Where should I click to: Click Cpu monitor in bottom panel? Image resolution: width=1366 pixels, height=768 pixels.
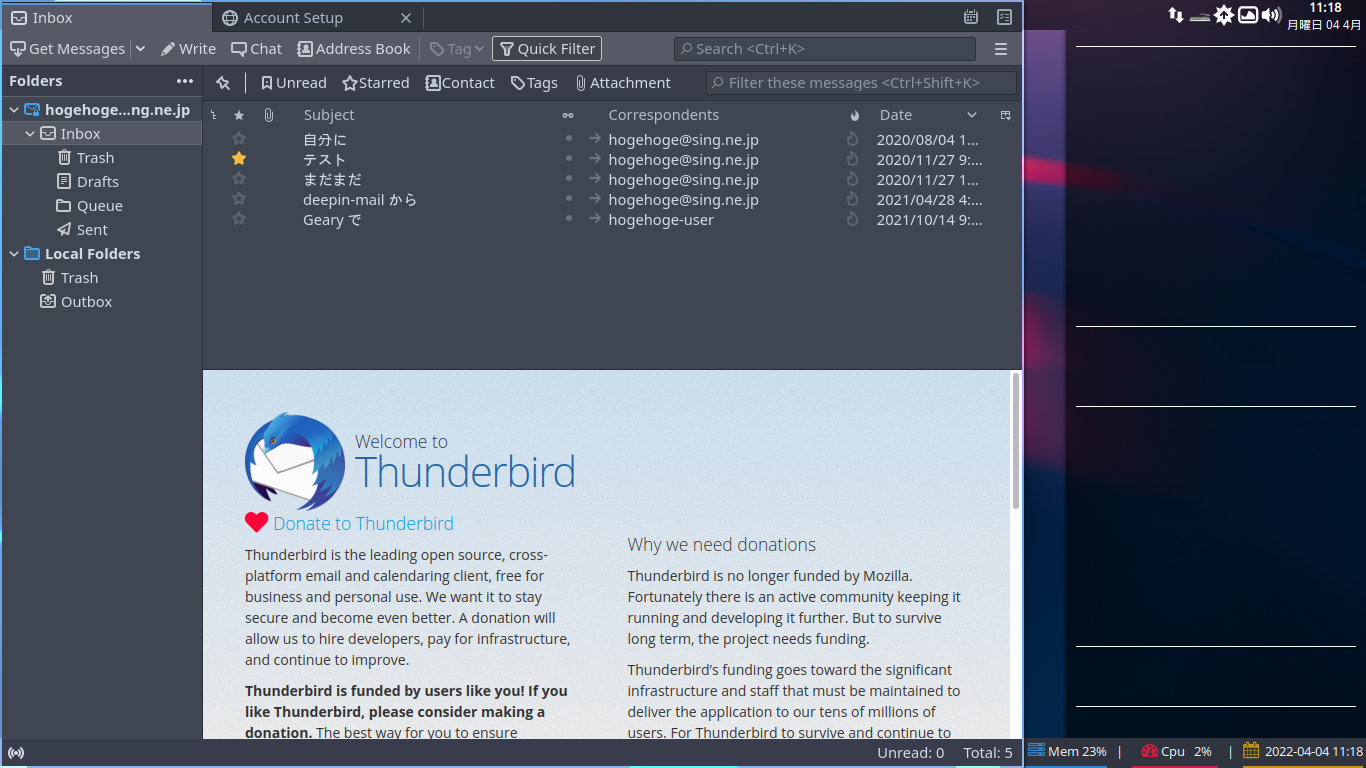click(x=1176, y=751)
